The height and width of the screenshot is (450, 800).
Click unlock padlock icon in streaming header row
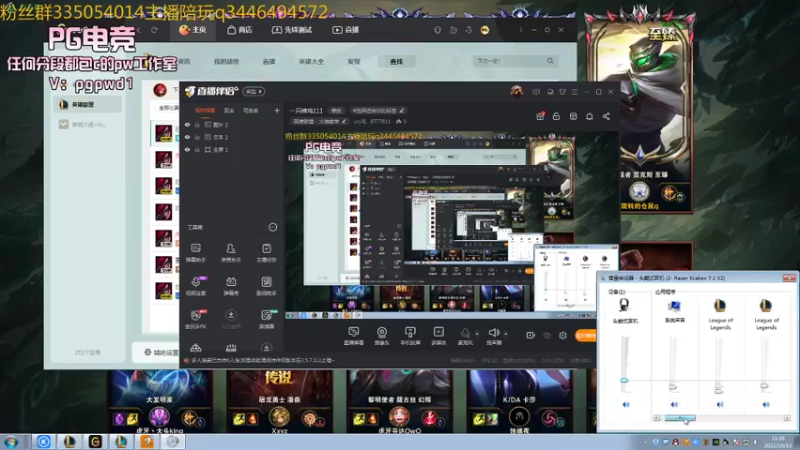556,116
